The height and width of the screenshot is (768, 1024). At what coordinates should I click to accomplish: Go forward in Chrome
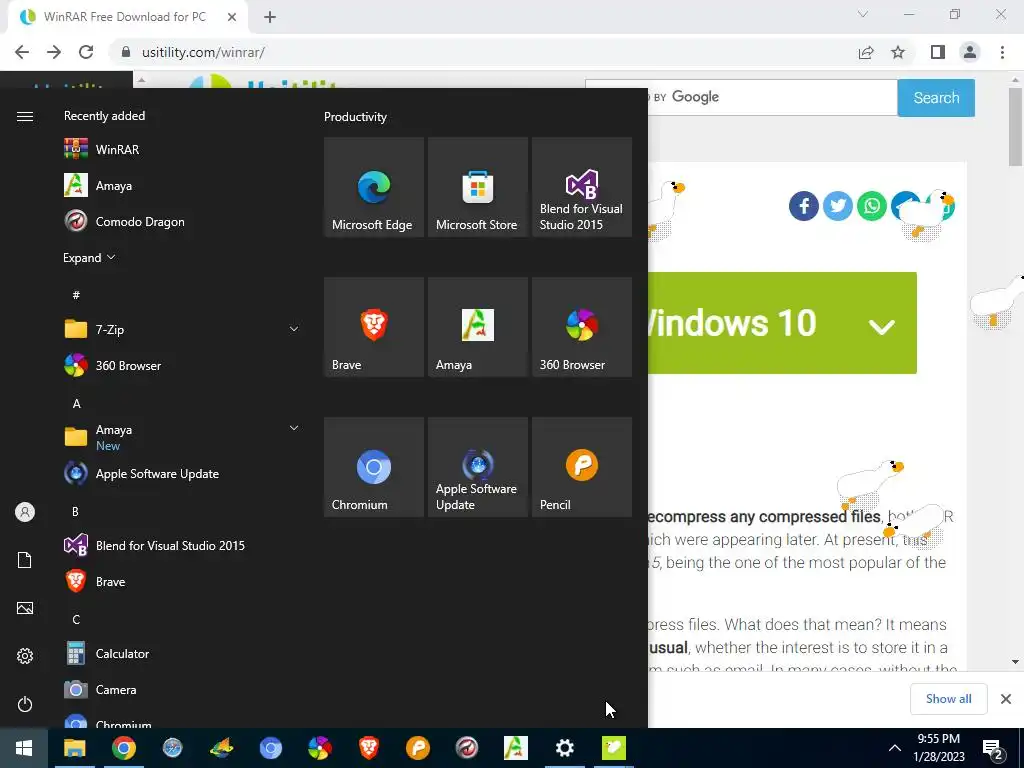click(x=54, y=52)
